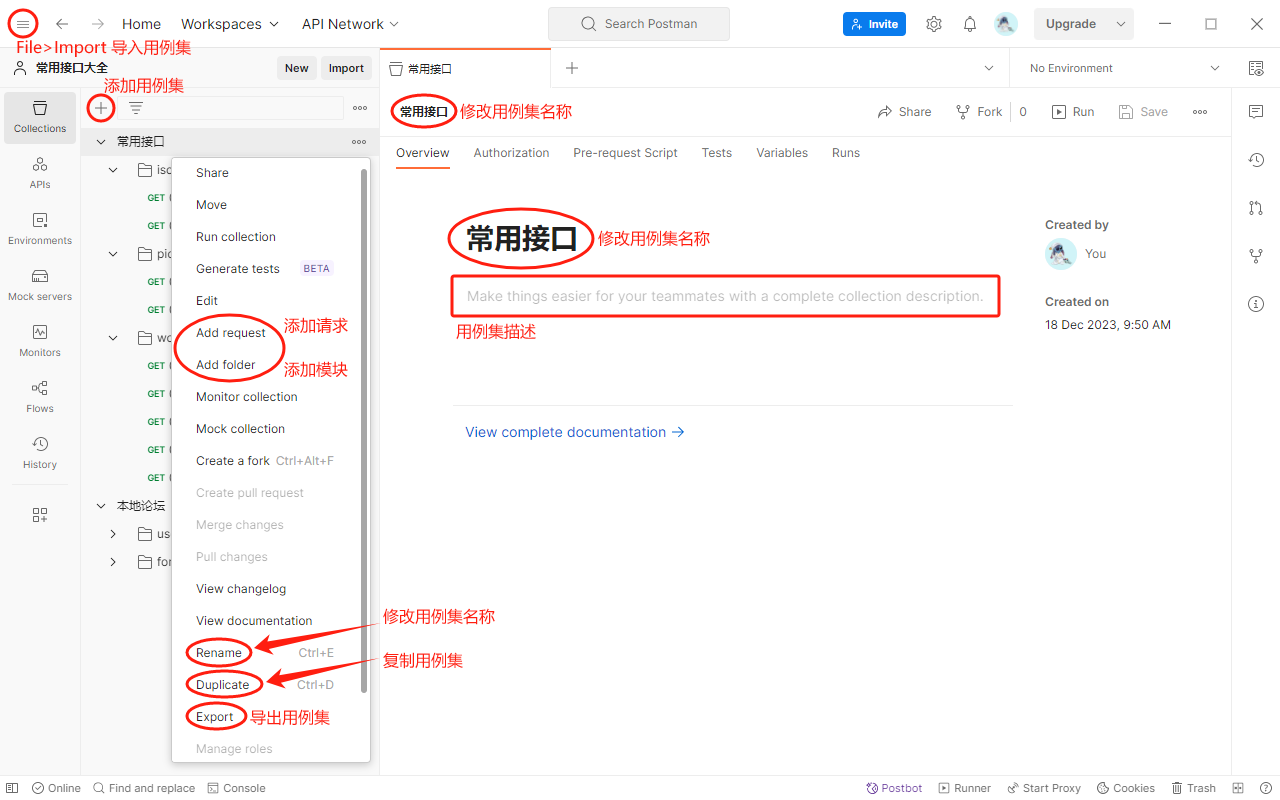Open the user avatar menu
This screenshot has width=1280, height=800.
pos(1006,24)
